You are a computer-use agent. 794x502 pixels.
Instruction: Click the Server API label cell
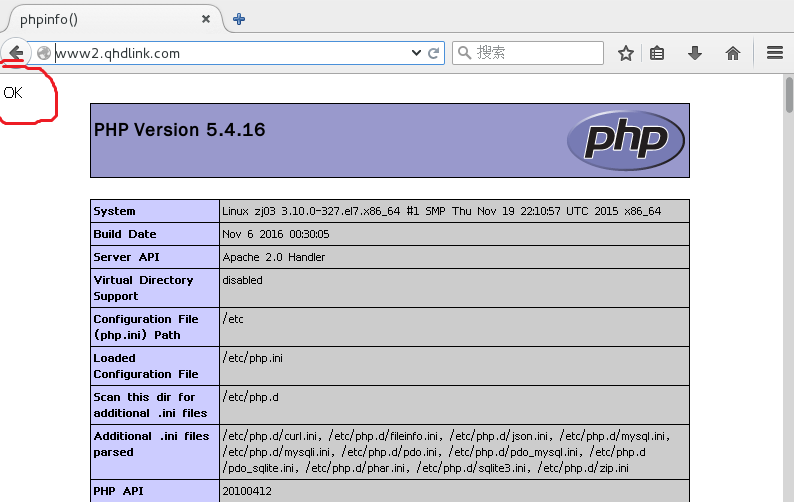point(154,257)
